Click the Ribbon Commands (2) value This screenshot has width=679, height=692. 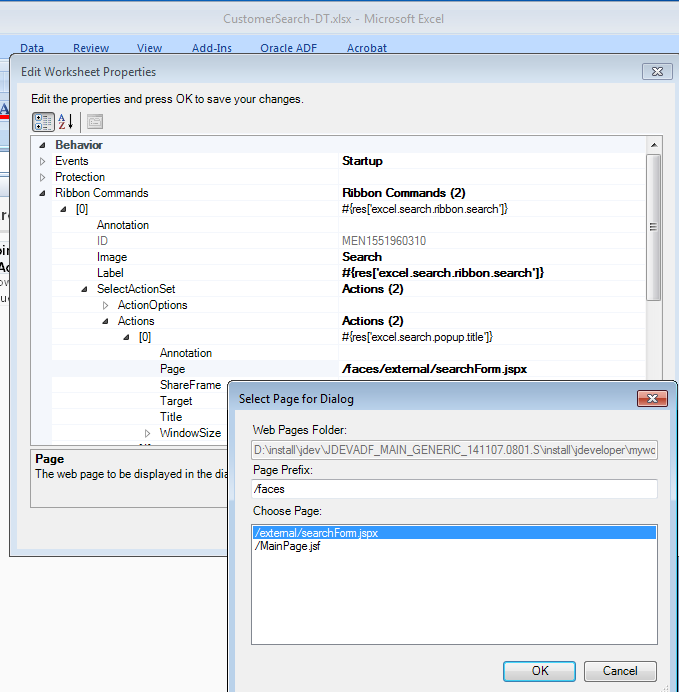tap(404, 193)
